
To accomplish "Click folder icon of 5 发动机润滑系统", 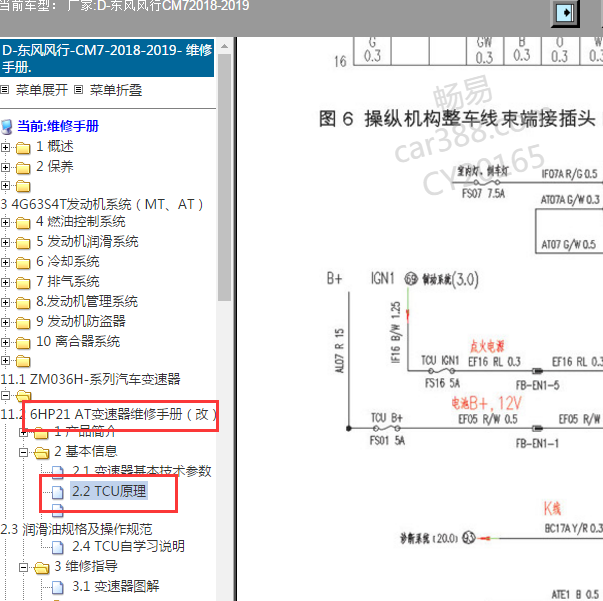I will click(23, 243).
